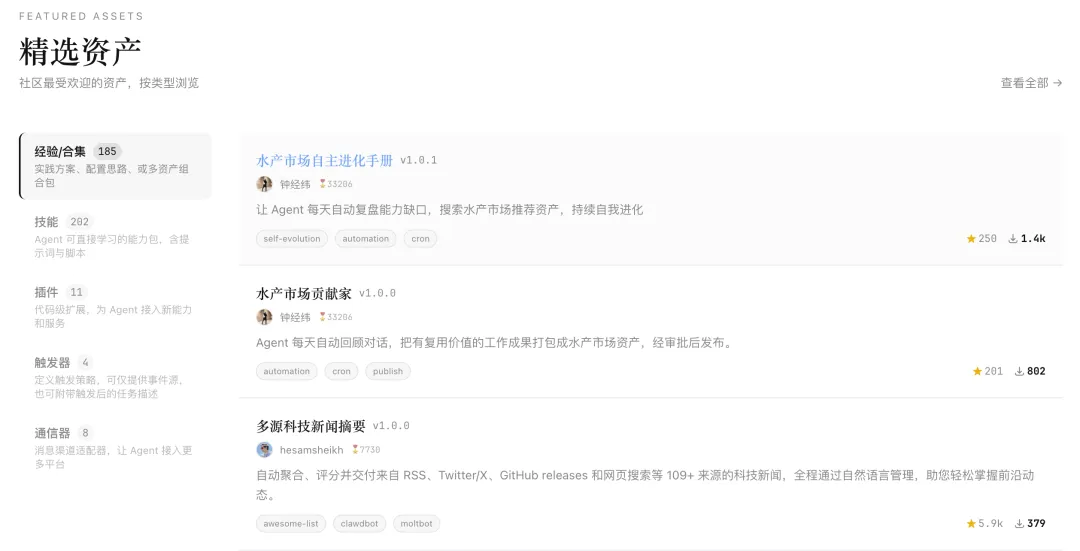Screen dimensions: 1080x551
Task: Click the star icon showing 201
Action: (x=977, y=371)
